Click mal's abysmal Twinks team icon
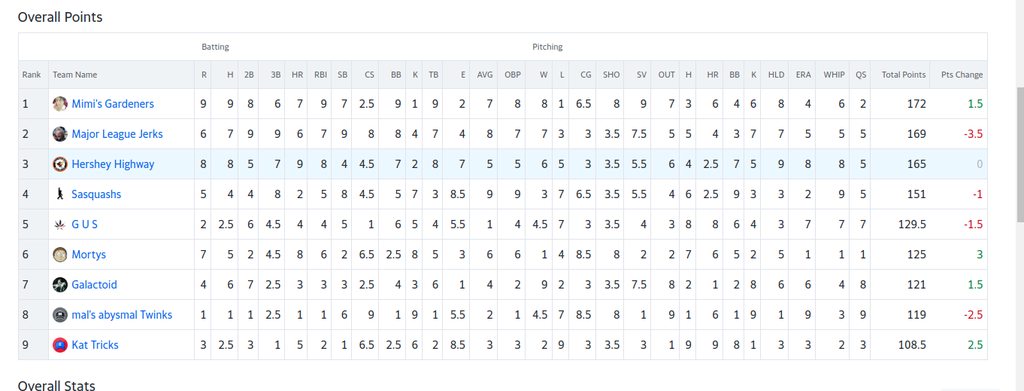Screen dimensions: 1024x391 (60, 315)
